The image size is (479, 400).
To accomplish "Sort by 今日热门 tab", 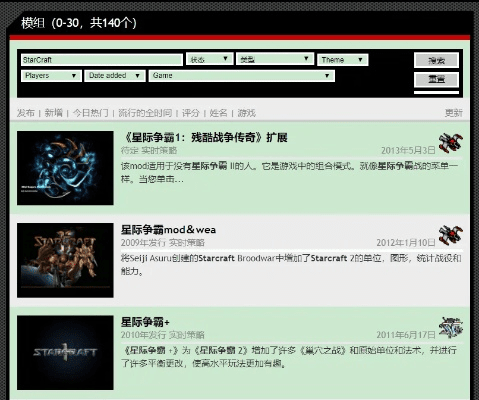I will tap(91, 113).
